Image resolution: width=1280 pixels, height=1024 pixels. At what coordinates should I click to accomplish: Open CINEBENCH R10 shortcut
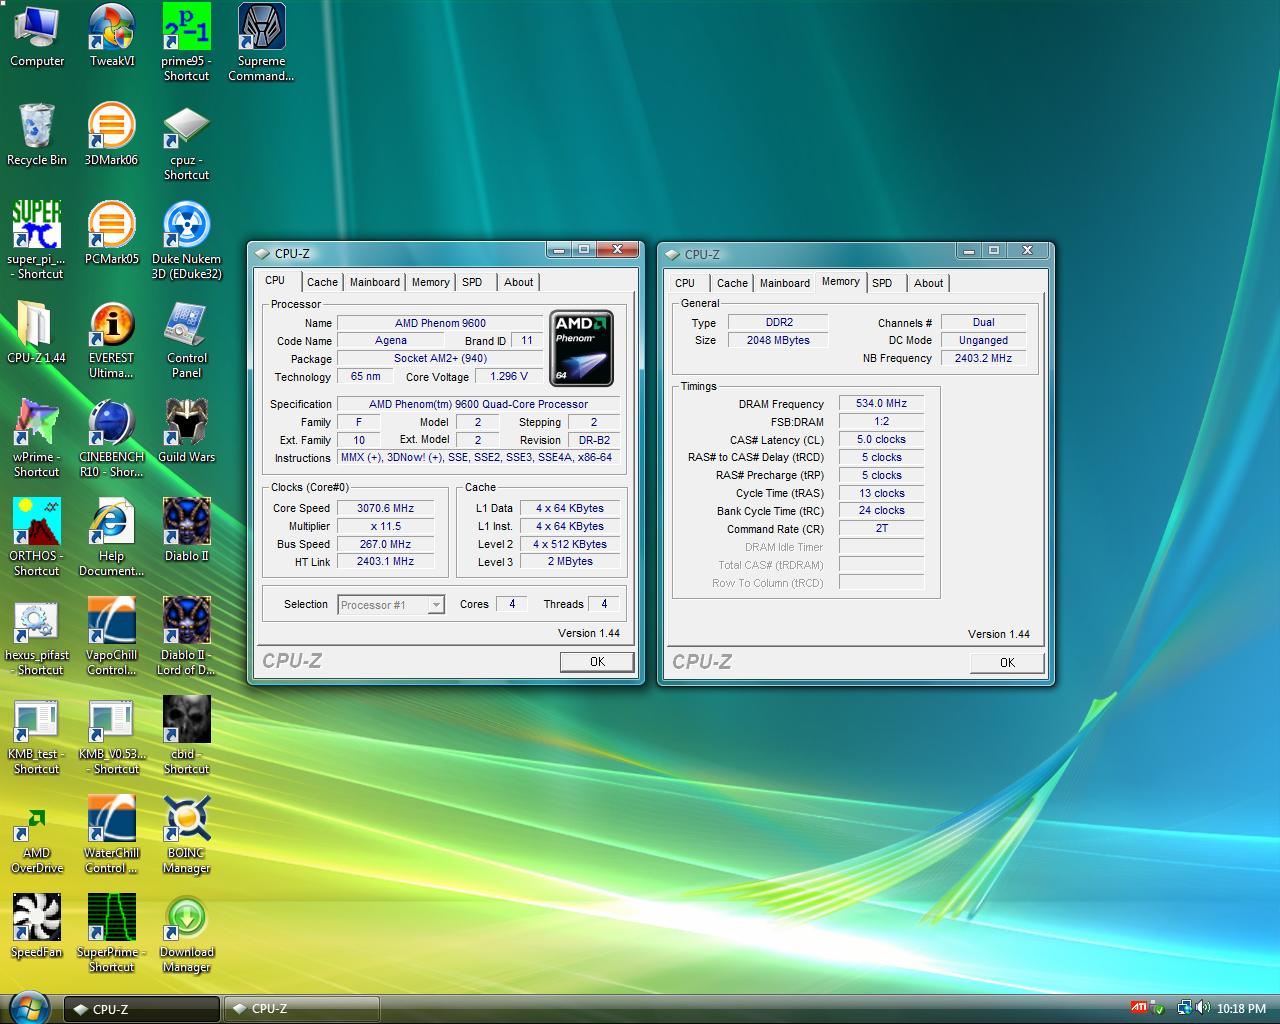(x=111, y=439)
